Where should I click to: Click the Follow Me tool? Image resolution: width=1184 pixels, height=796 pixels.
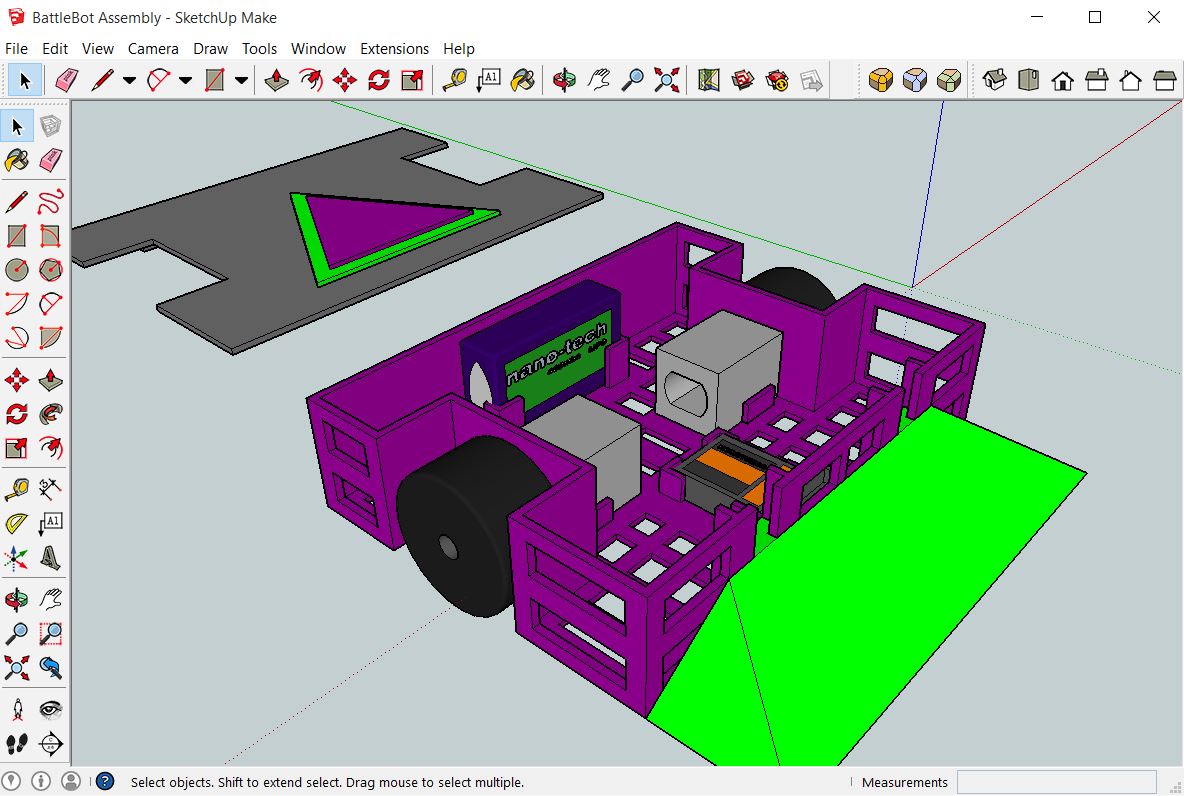(x=50, y=413)
